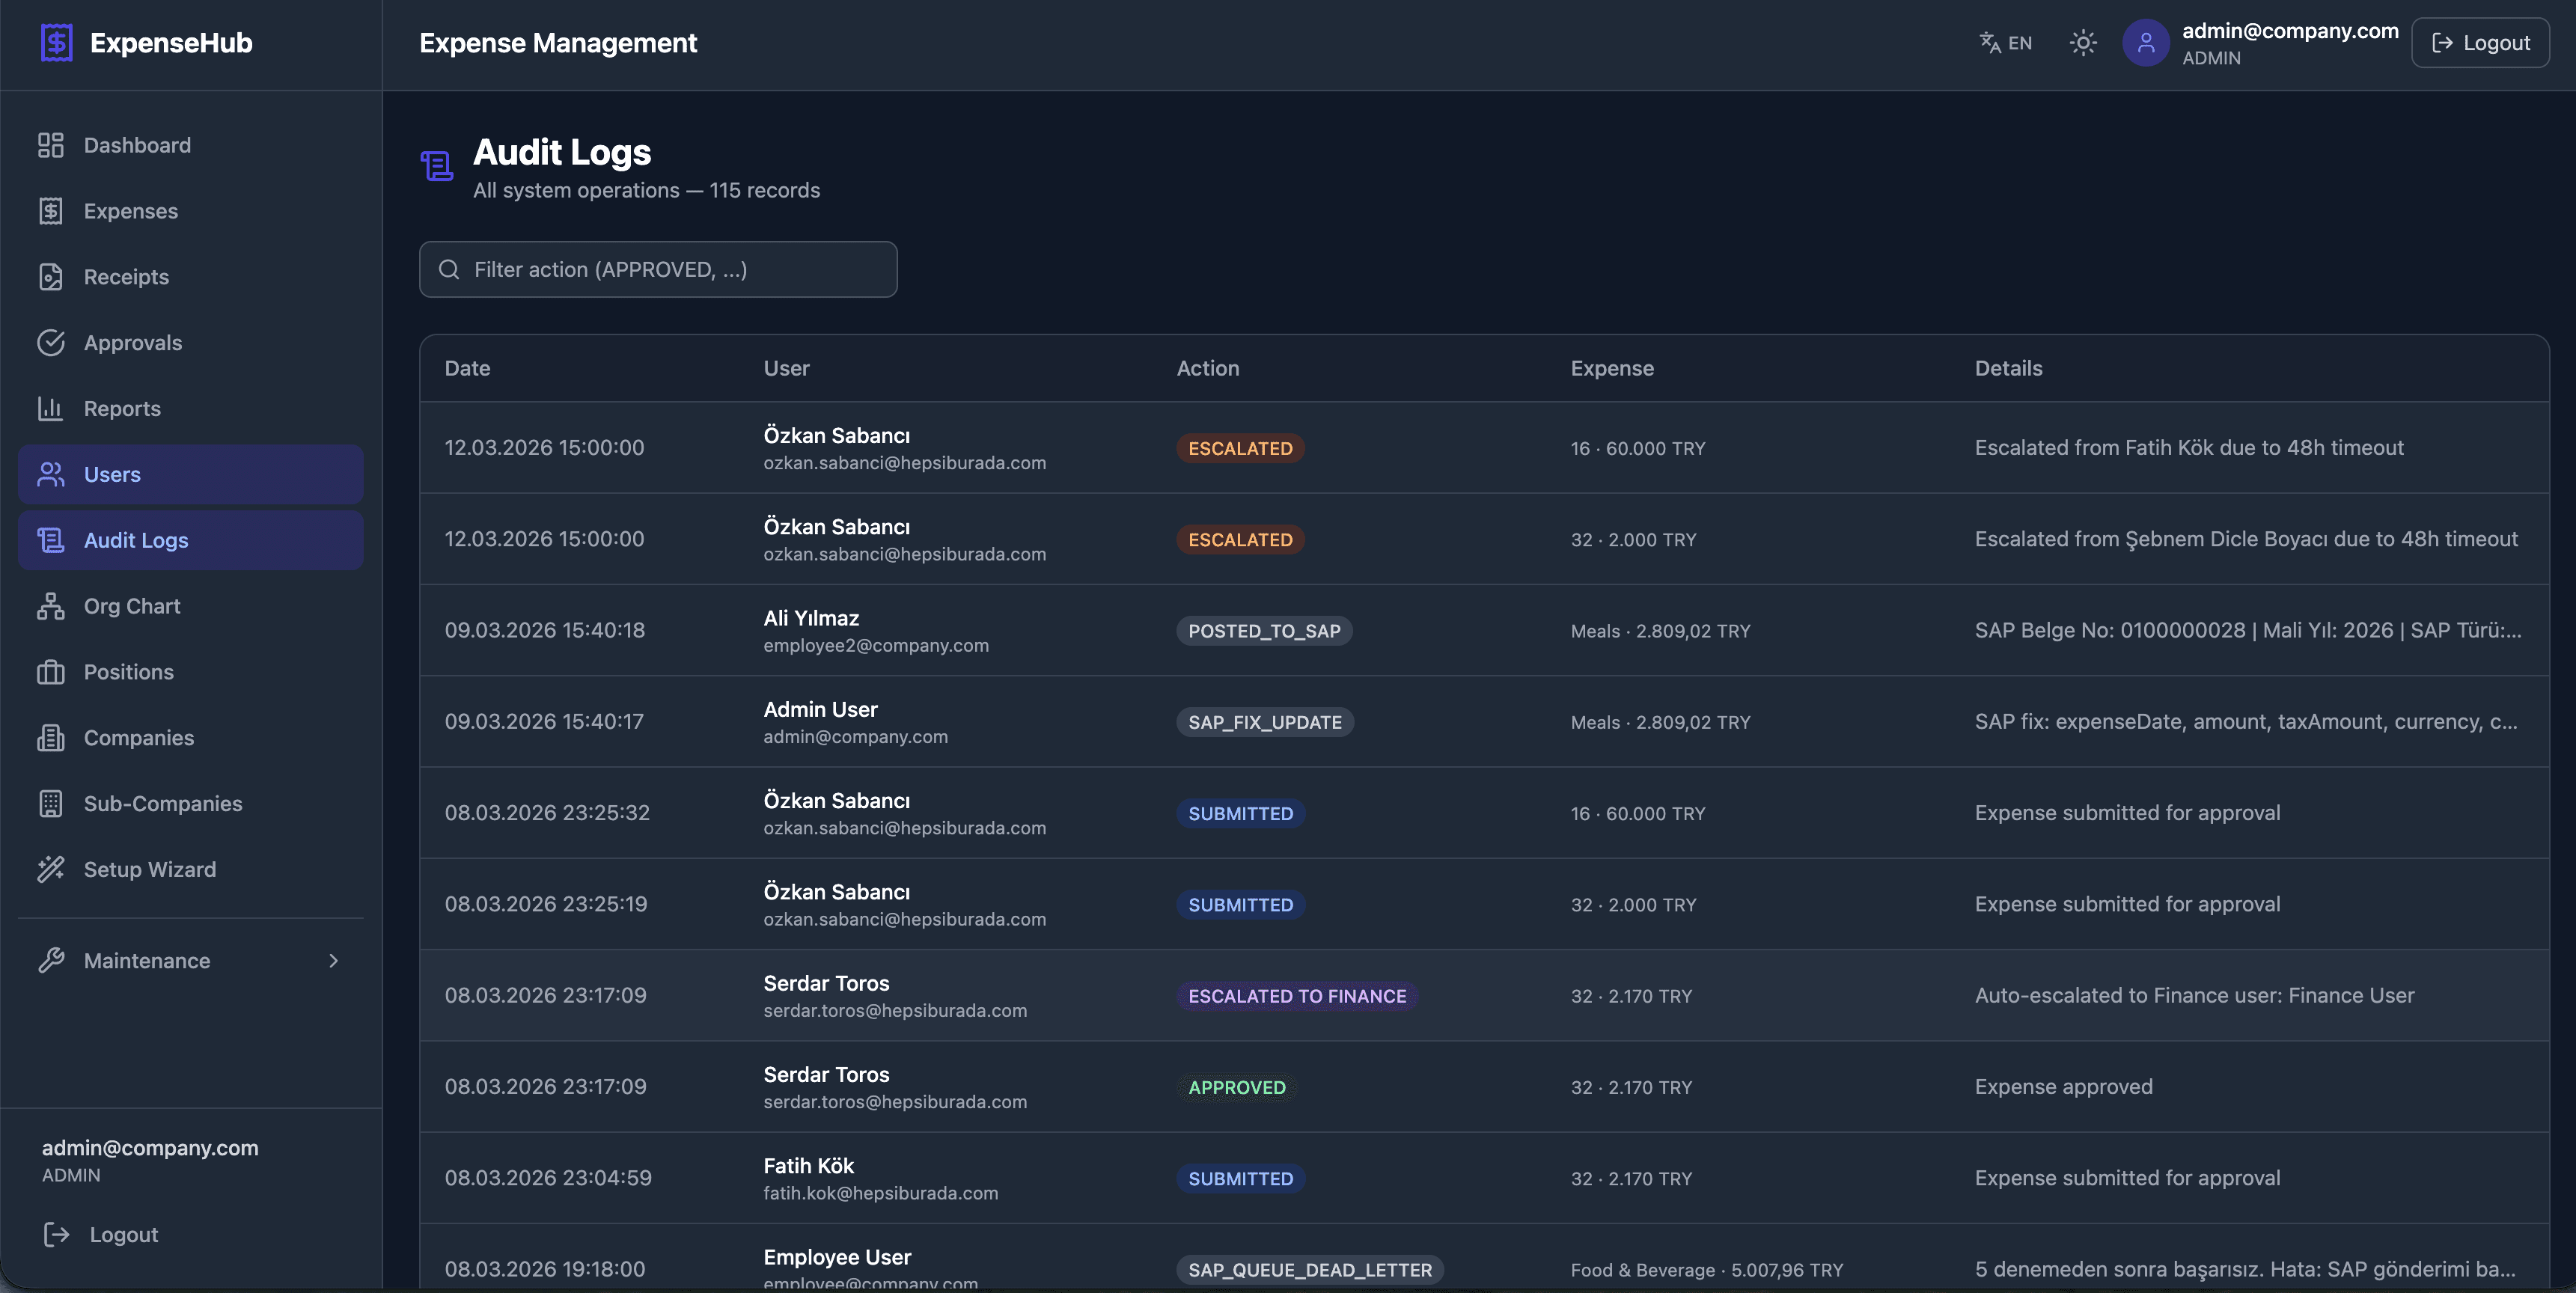The image size is (2576, 1293).
Task: Click 'Escalated from Fatih Kök due to 48h timeout'
Action: tap(2189, 448)
